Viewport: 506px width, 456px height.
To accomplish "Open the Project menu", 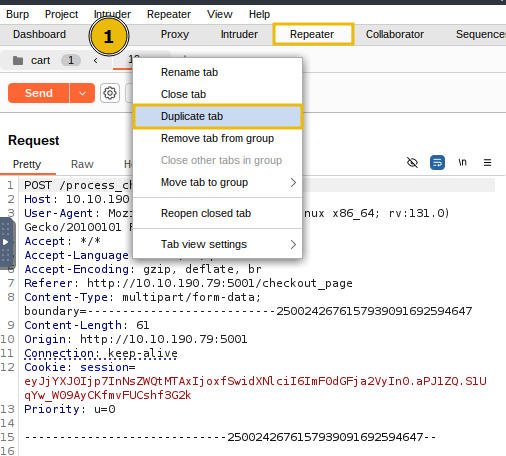I will [61, 14].
